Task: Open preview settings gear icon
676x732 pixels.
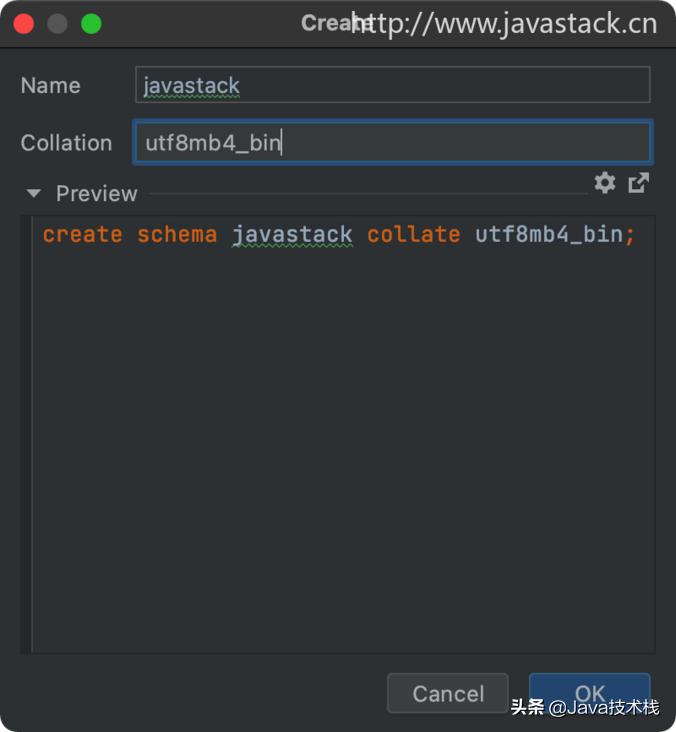Action: tap(605, 183)
